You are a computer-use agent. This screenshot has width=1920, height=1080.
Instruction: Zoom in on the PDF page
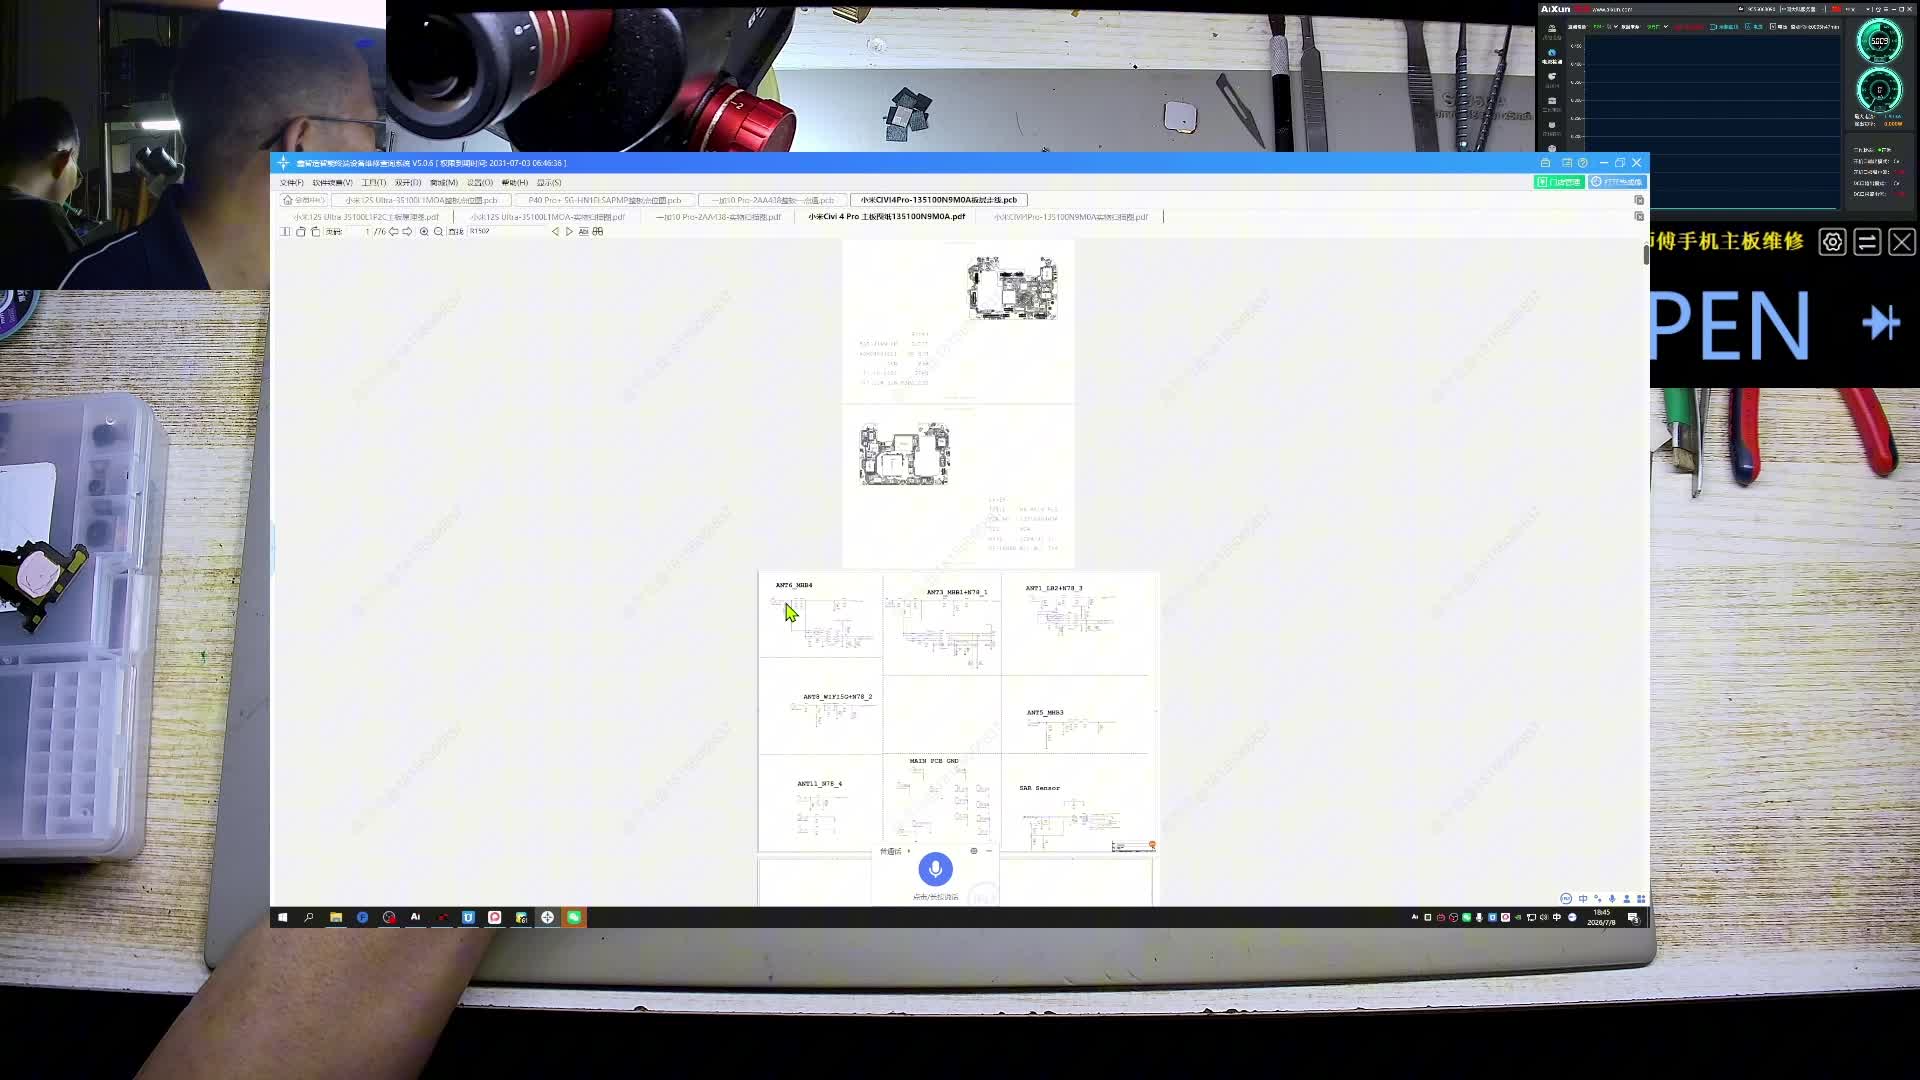(x=424, y=232)
